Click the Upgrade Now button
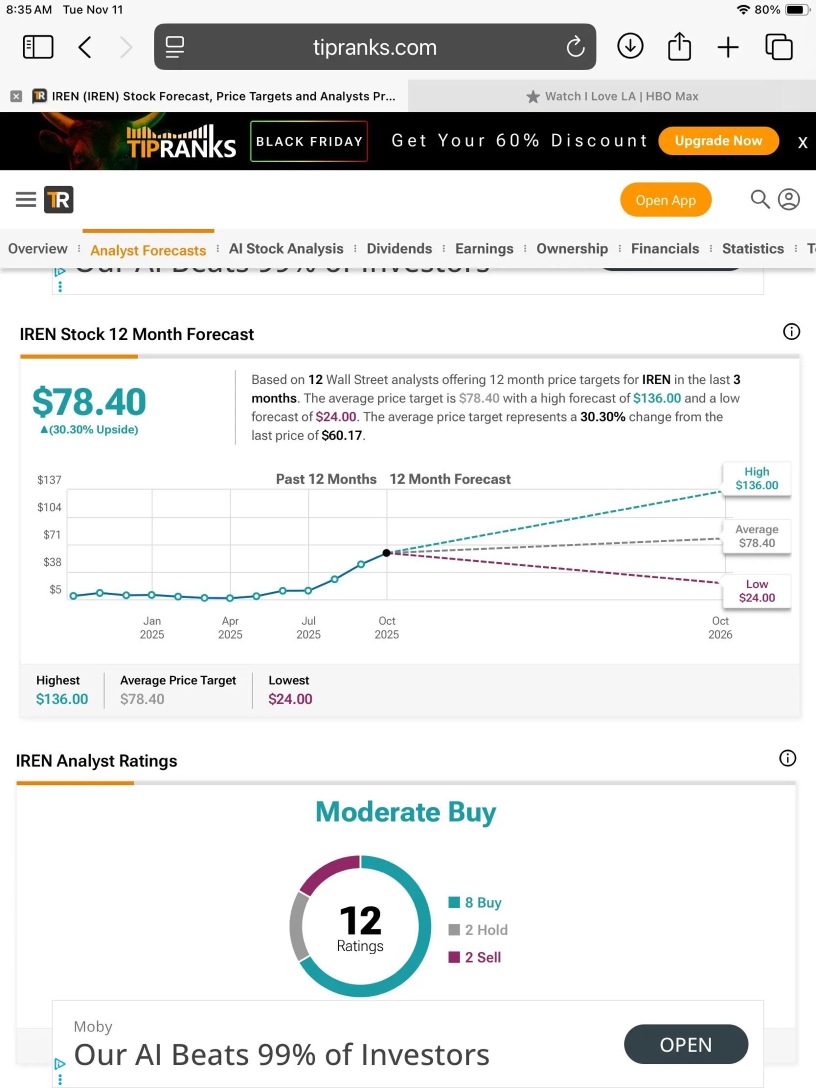The width and height of the screenshot is (816, 1088). [718, 141]
